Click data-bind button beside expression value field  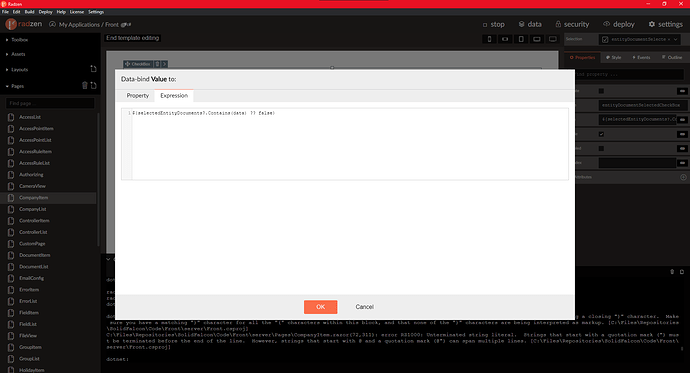click(682, 120)
